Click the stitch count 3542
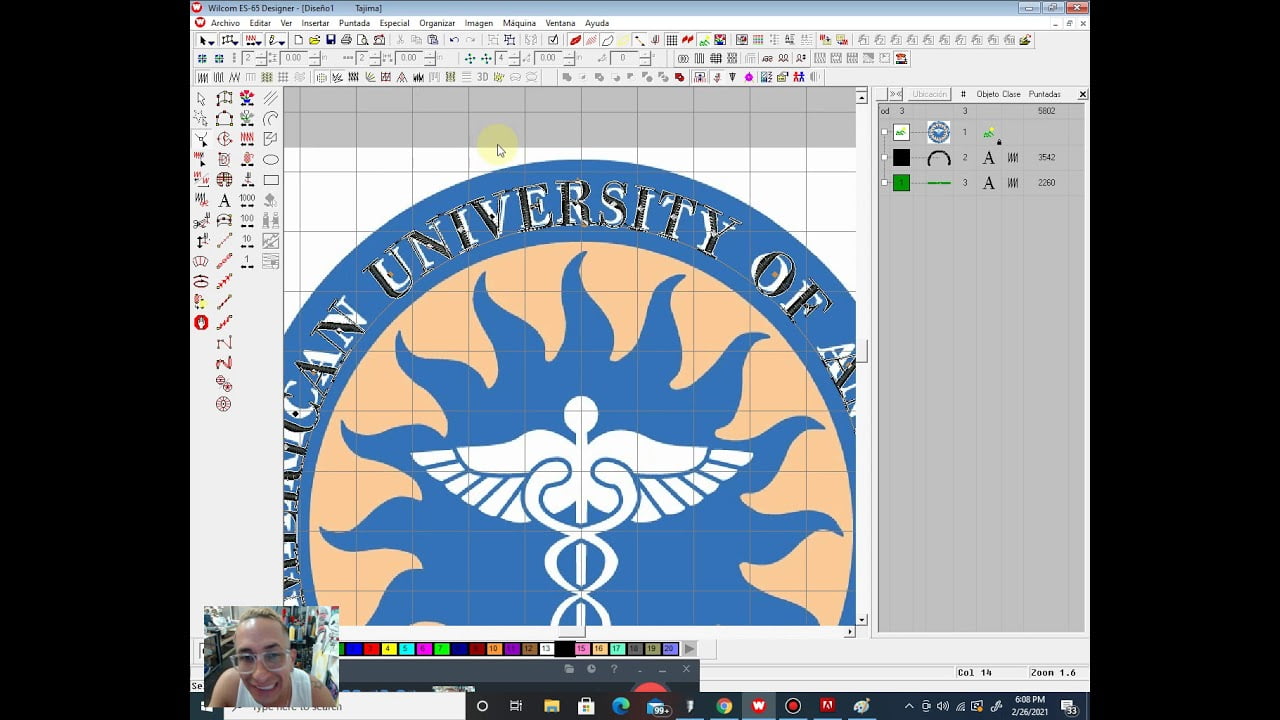Screen dimensions: 1280x720 [x=1047, y=158]
